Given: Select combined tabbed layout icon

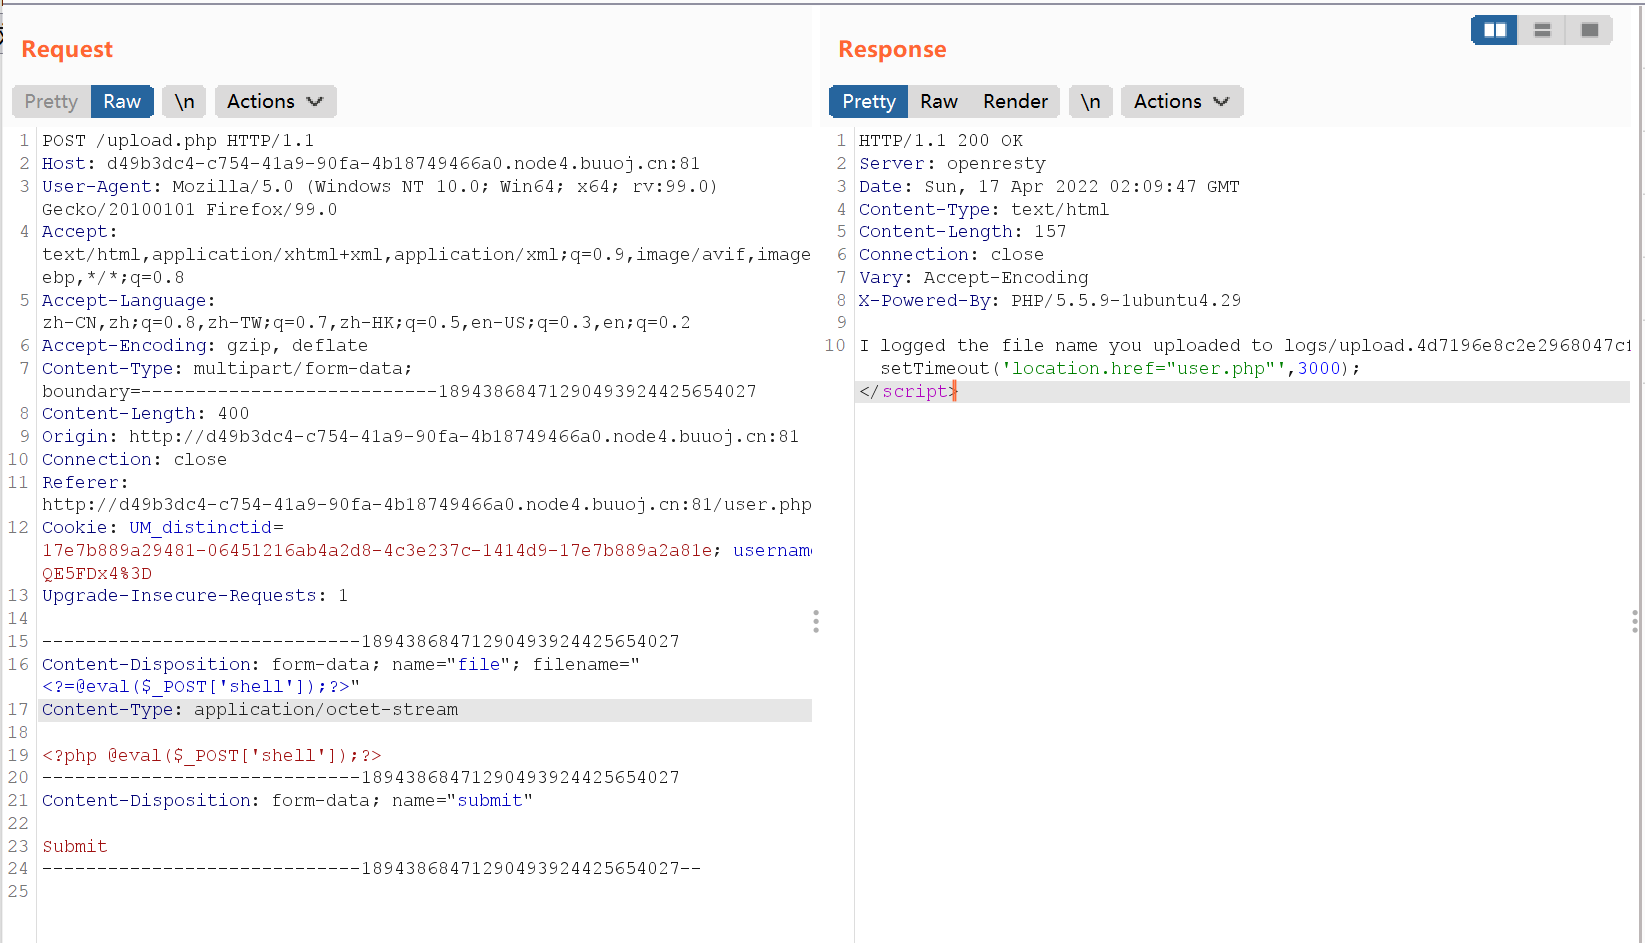Looking at the screenshot, I should (1589, 30).
